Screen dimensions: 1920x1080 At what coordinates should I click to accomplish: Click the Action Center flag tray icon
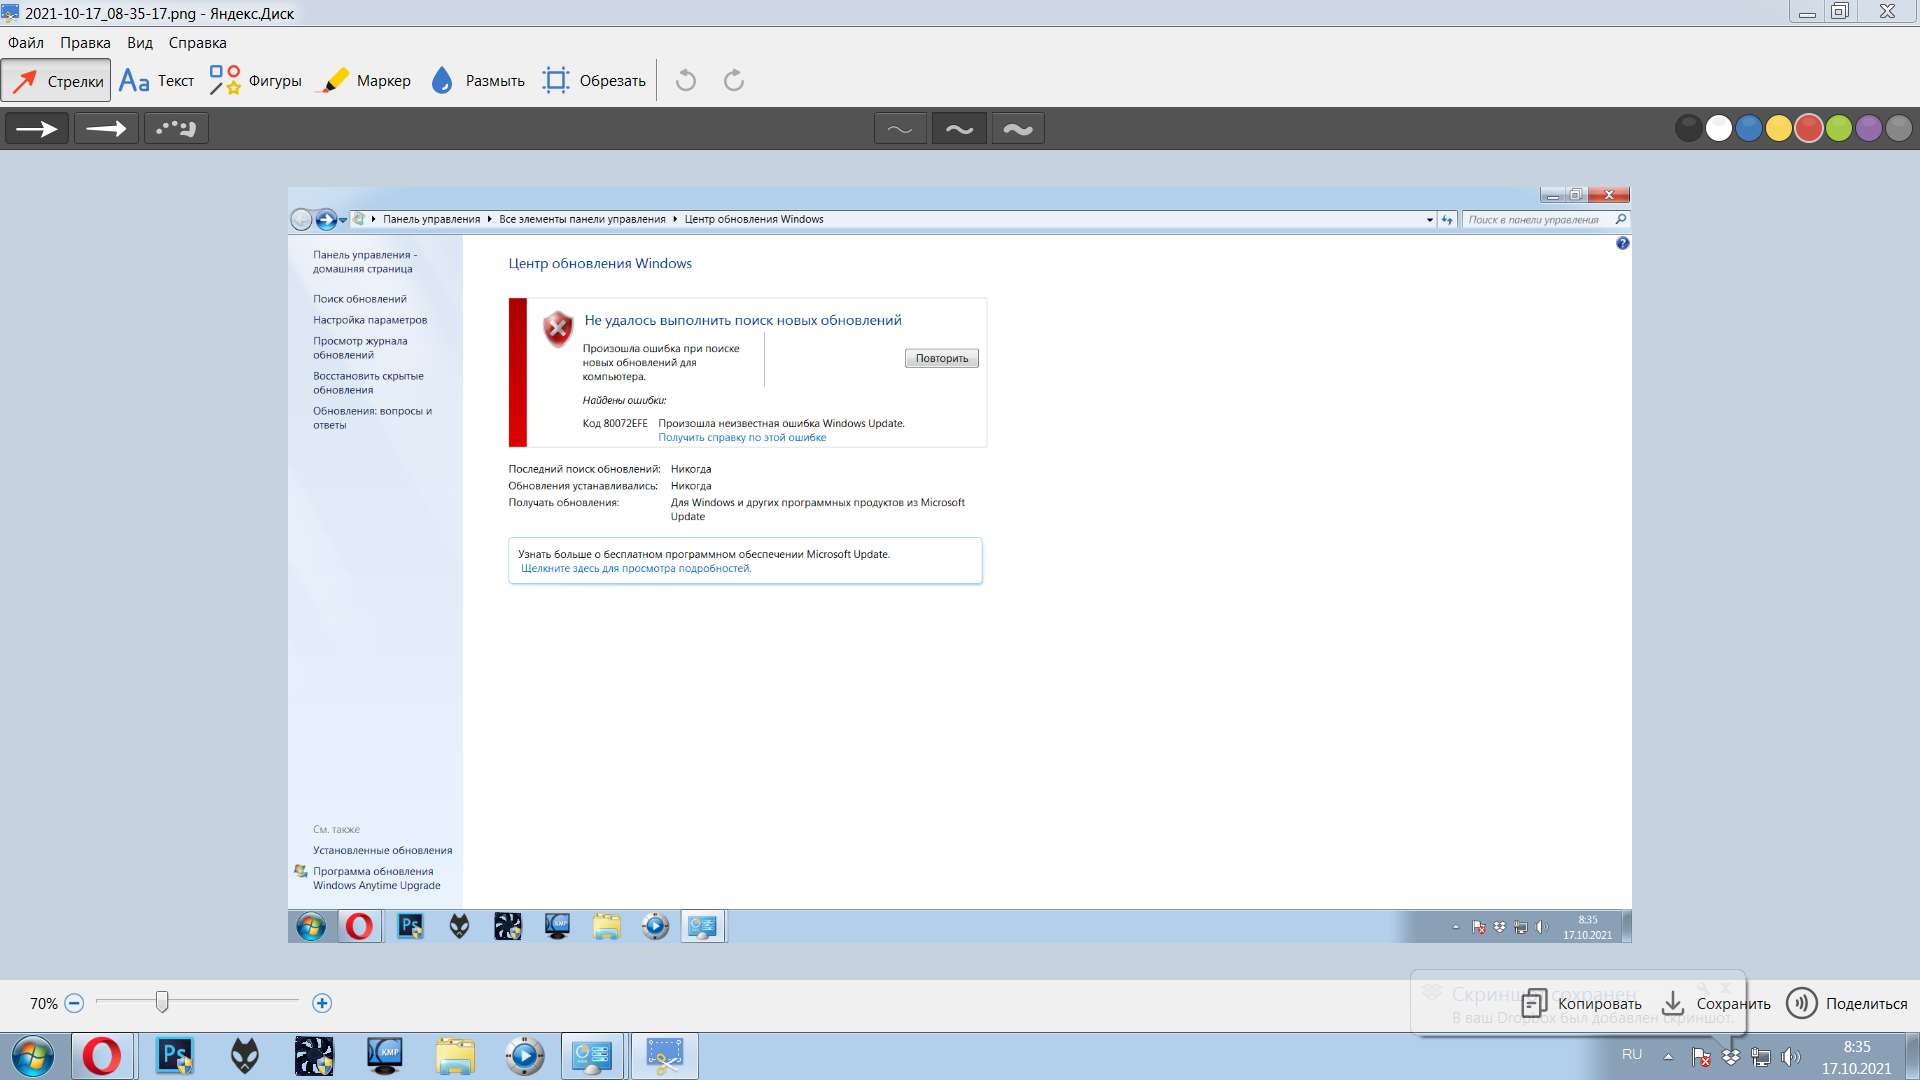pos(1701,1057)
